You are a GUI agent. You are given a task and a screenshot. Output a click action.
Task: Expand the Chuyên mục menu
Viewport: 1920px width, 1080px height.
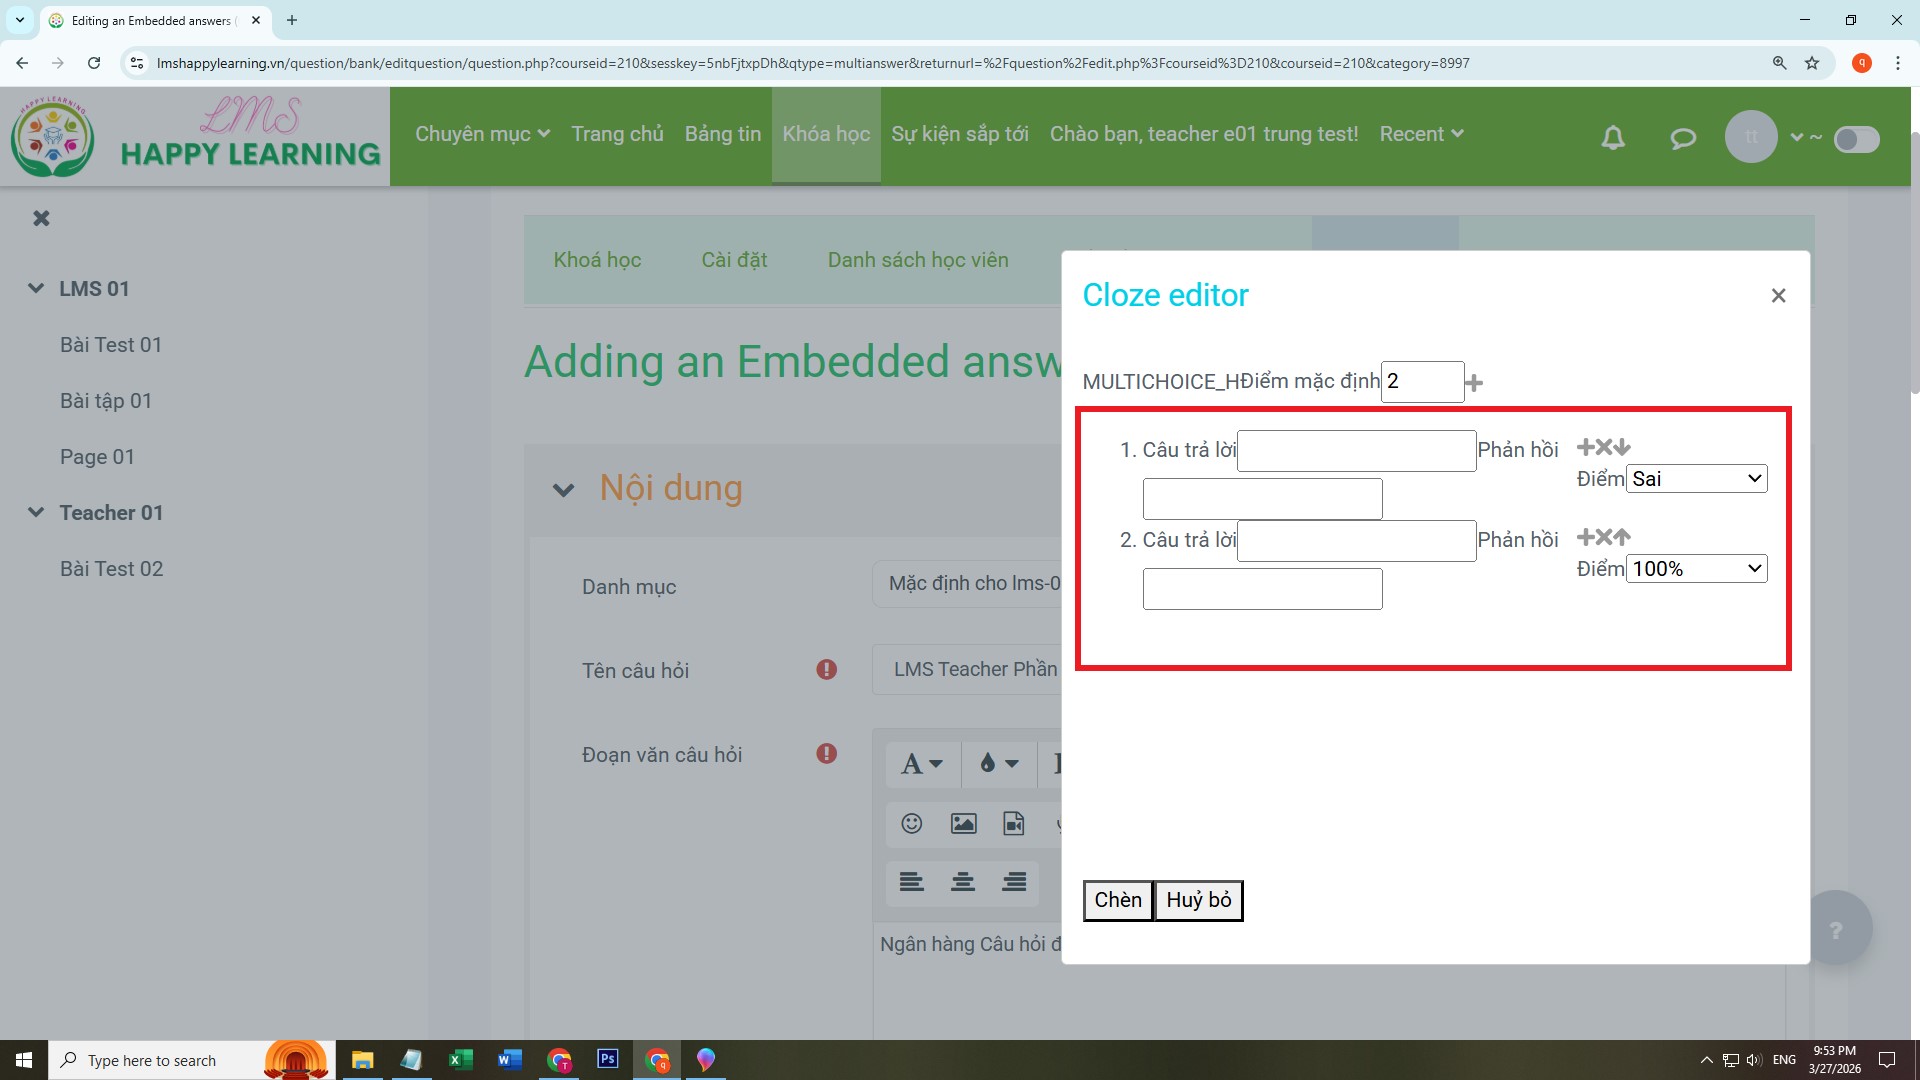(x=483, y=134)
